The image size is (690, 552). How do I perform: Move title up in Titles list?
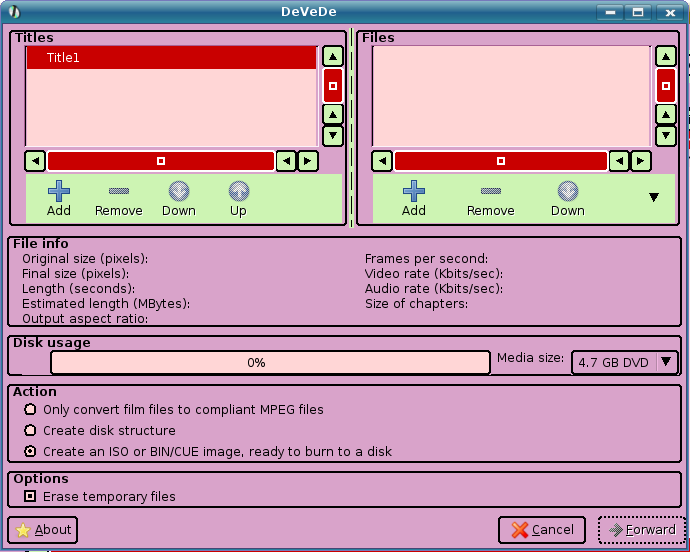[x=238, y=197]
